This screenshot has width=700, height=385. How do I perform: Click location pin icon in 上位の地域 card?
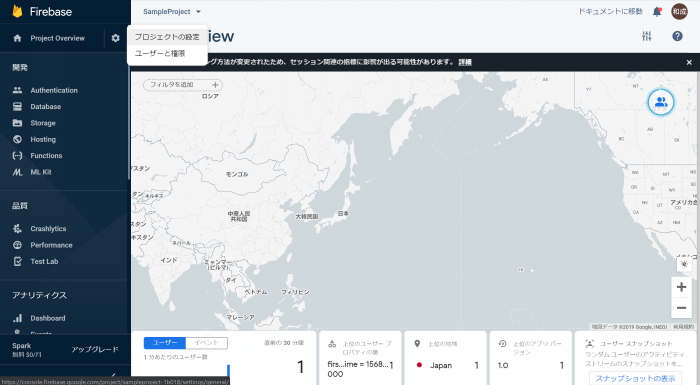[x=417, y=343]
